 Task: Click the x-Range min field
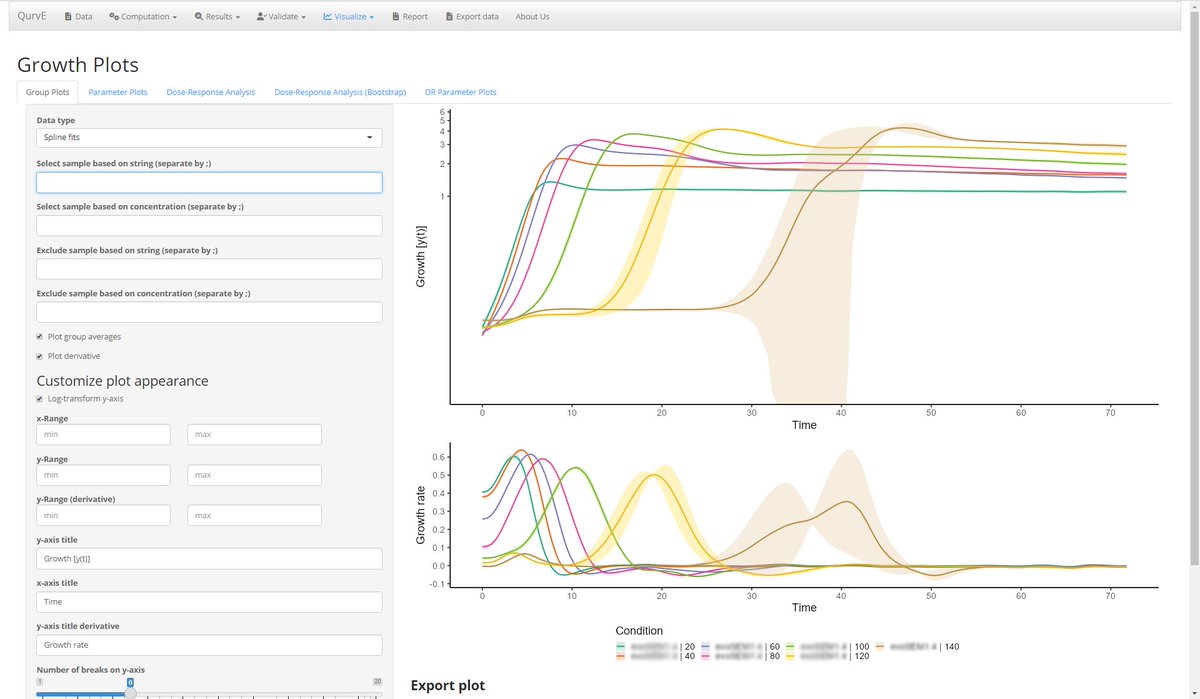[x=103, y=435]
